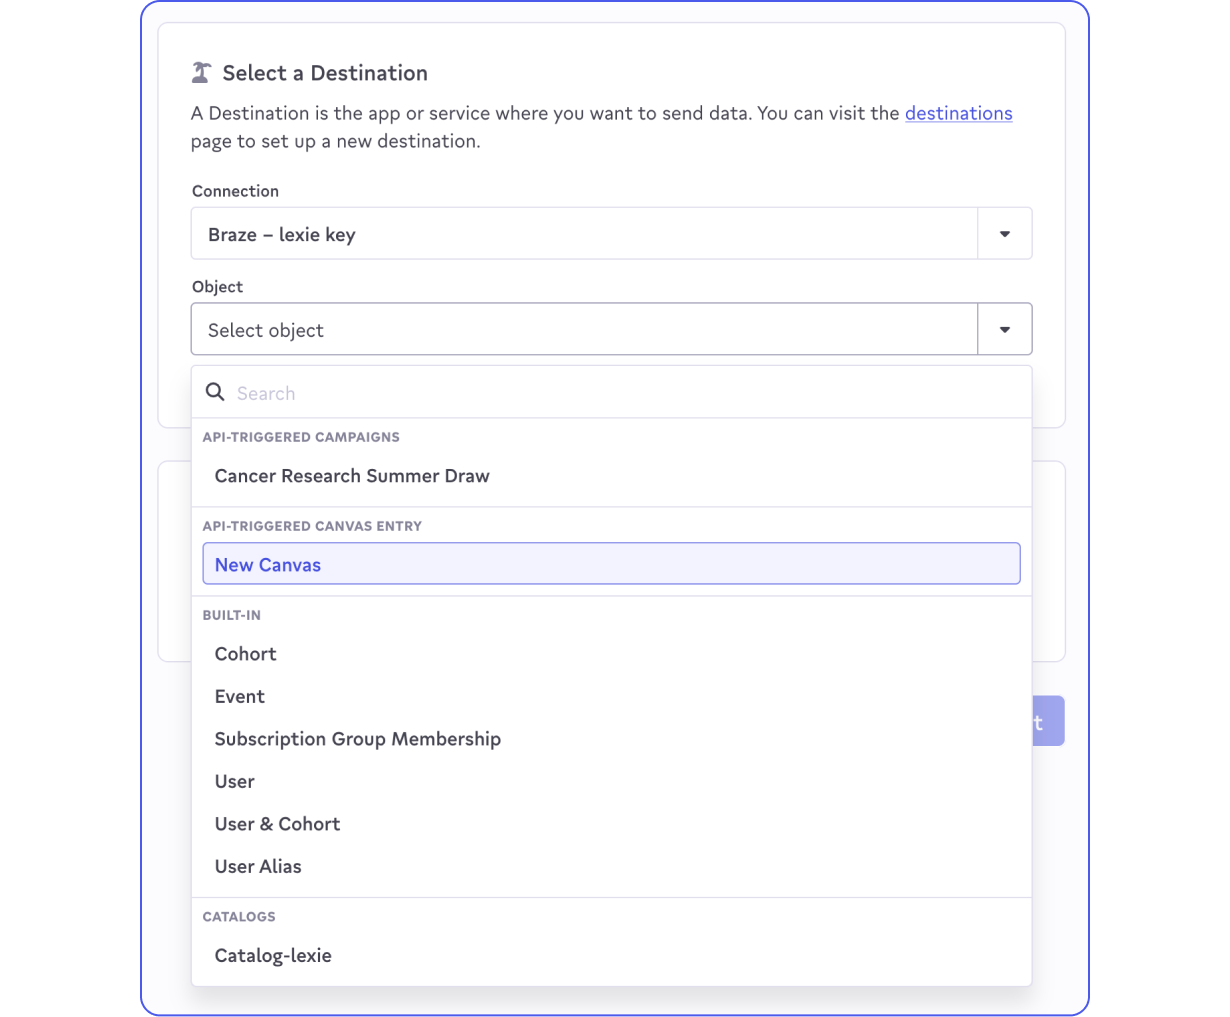Pick the Event object

pyautogui.click(x=240, y=697)
